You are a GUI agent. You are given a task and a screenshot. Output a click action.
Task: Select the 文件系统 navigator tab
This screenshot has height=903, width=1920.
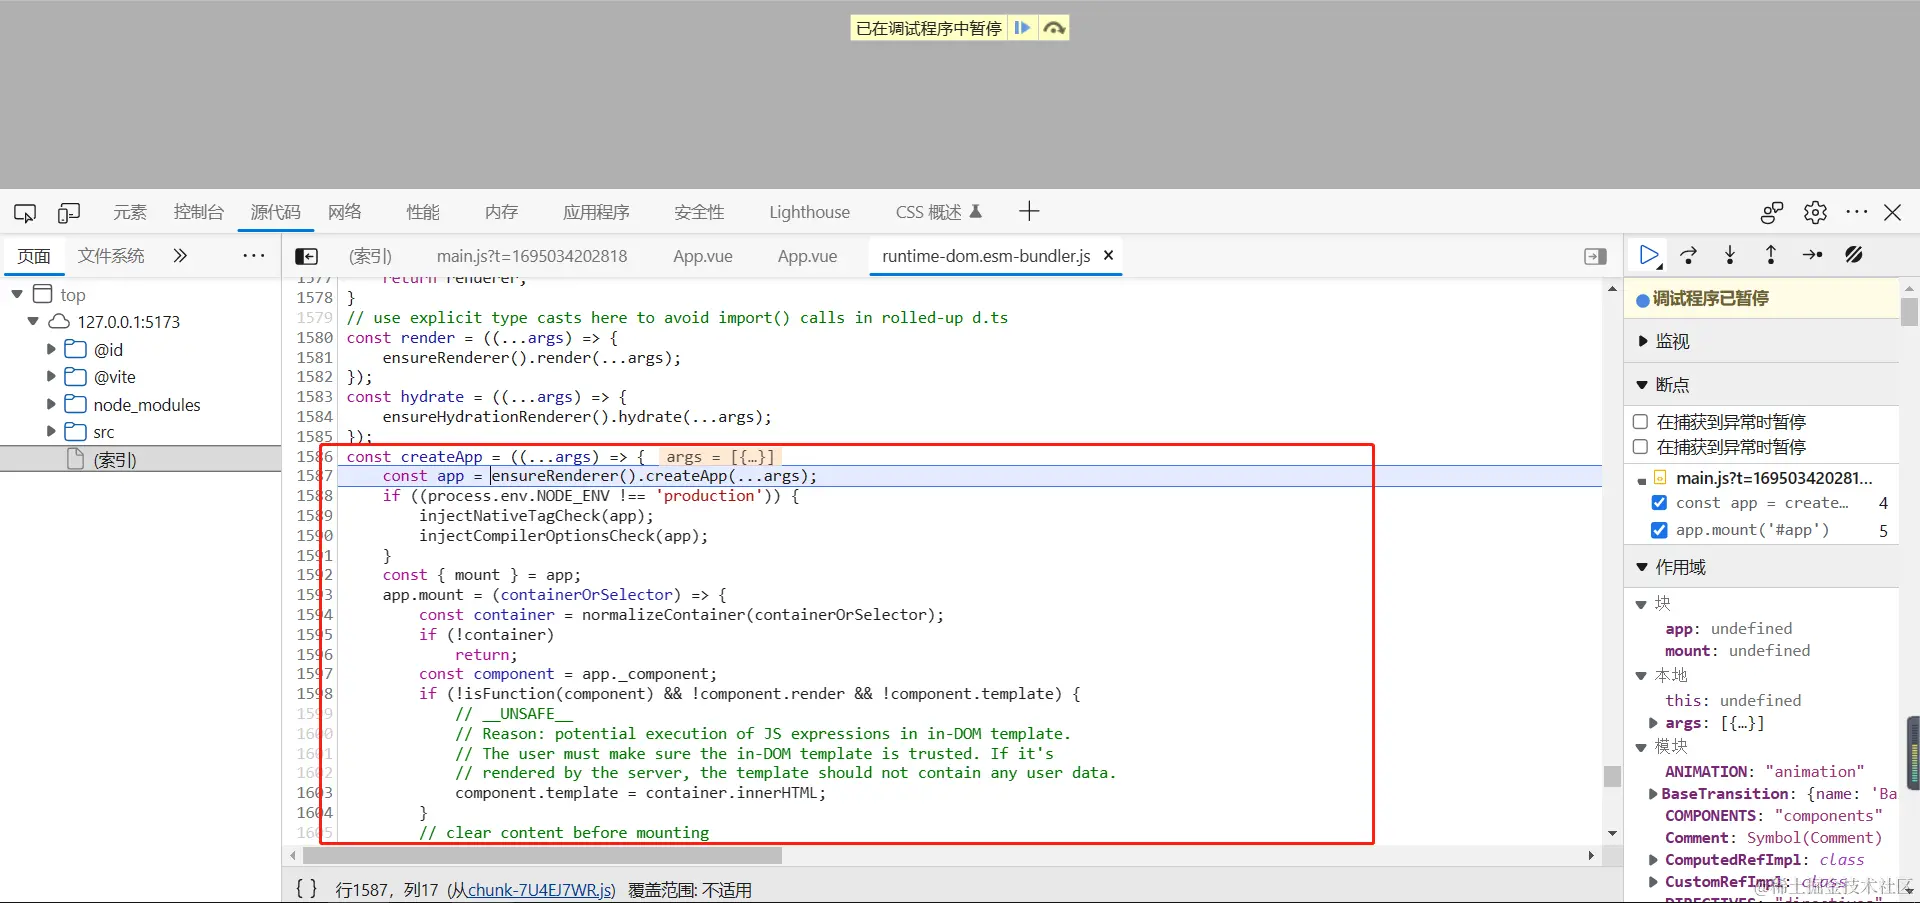click(x=111, y=256)
